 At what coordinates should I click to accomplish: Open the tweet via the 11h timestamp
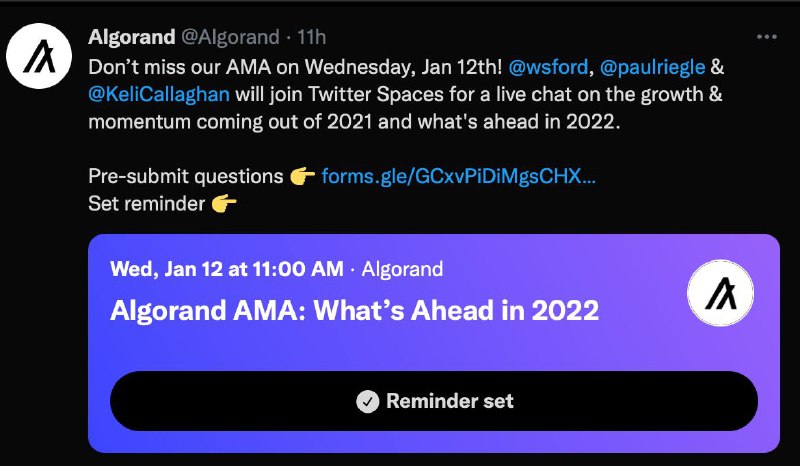311,37
